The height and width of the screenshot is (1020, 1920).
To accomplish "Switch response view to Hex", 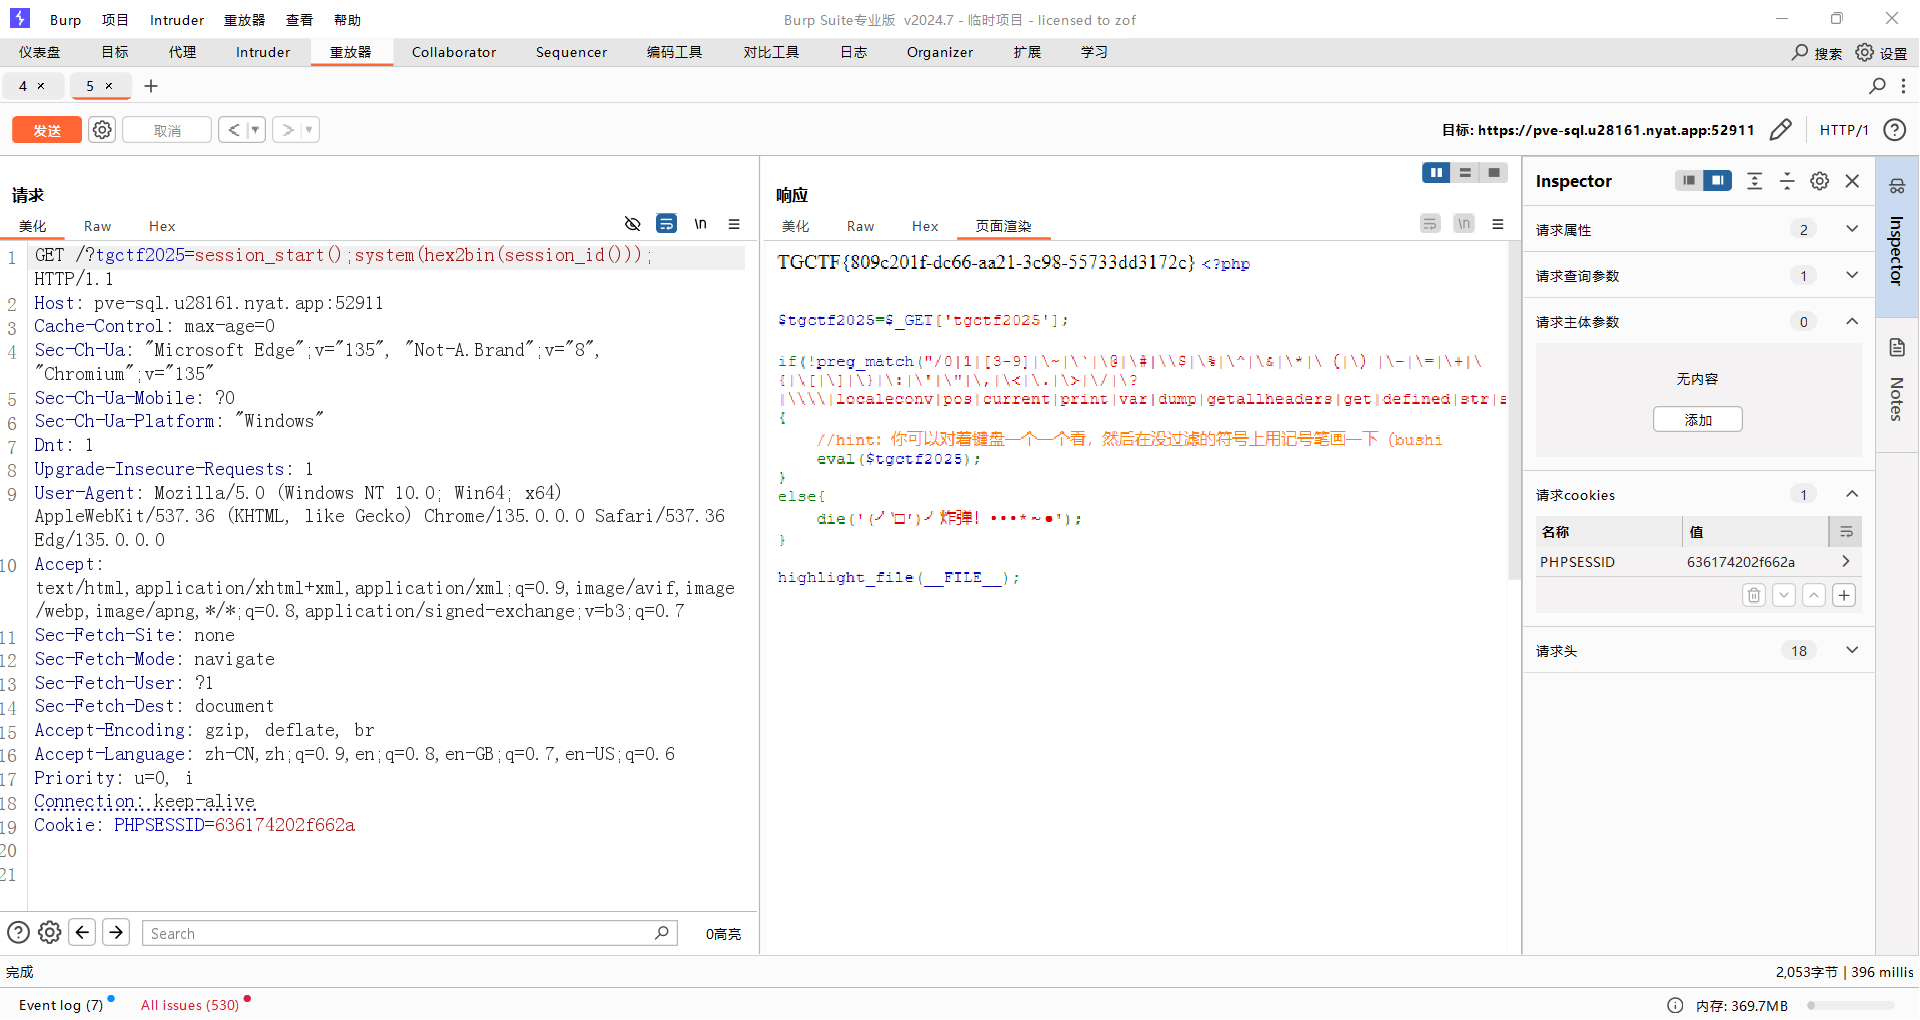I will tap(925, 226).
